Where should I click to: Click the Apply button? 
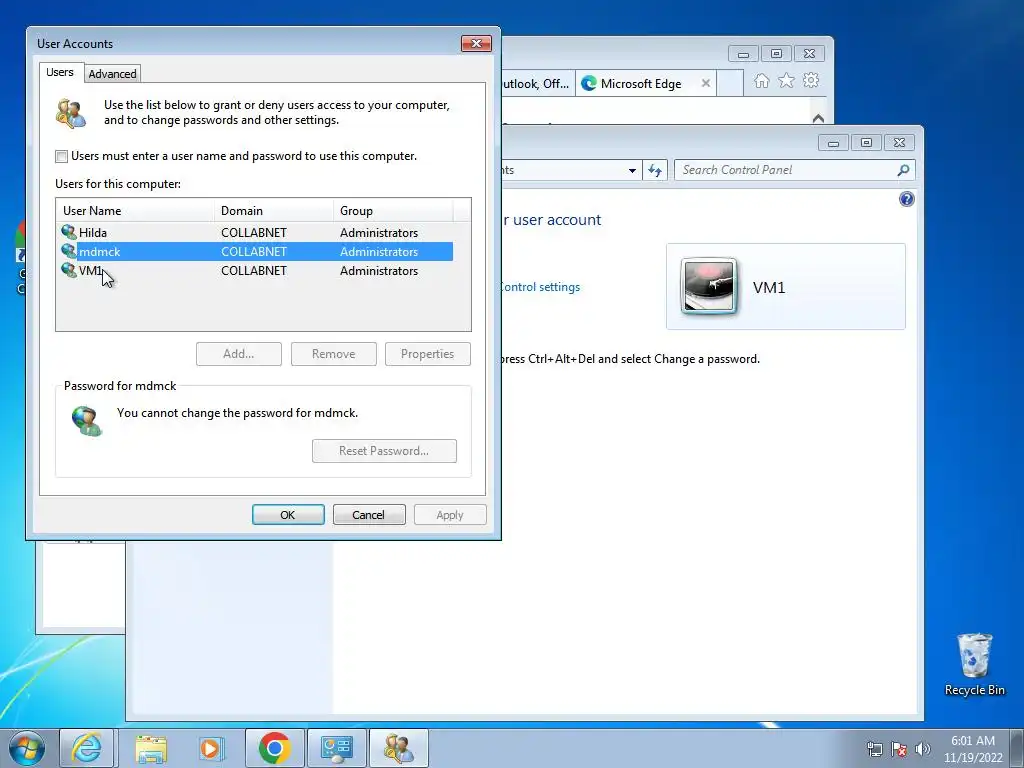point(450,515)
